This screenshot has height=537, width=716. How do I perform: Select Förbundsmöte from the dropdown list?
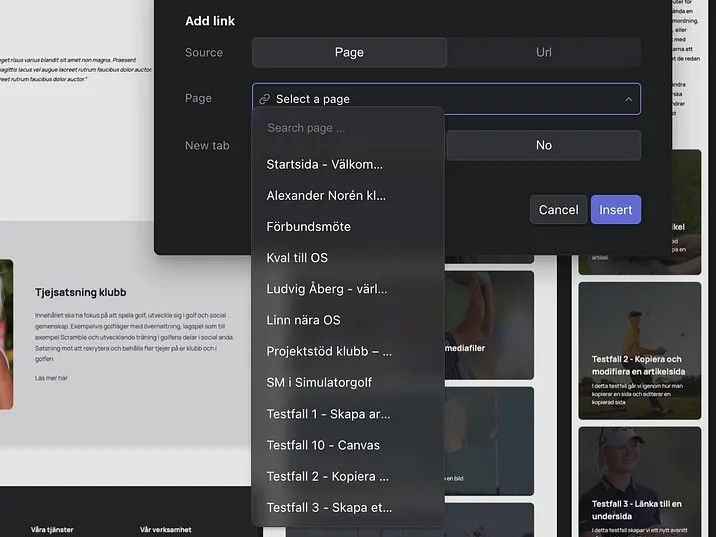pos(309,226)
